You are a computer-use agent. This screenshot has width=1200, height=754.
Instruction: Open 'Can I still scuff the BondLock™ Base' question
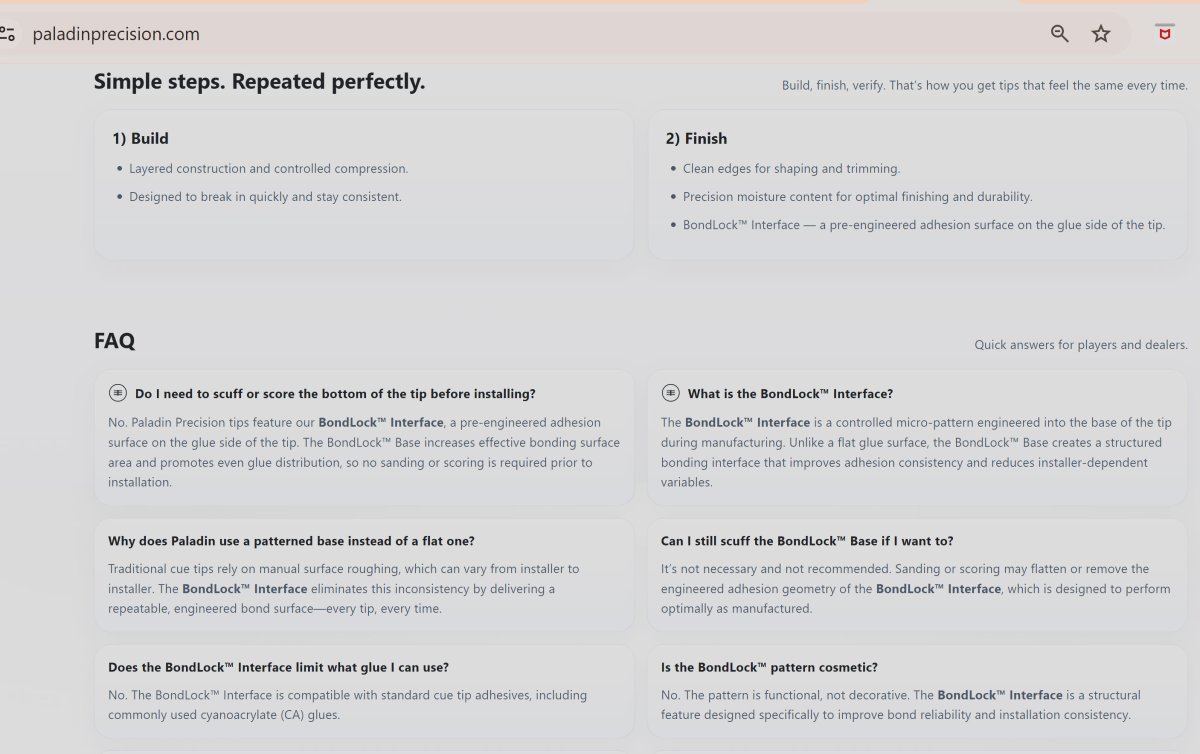click(x=807, y=541)
